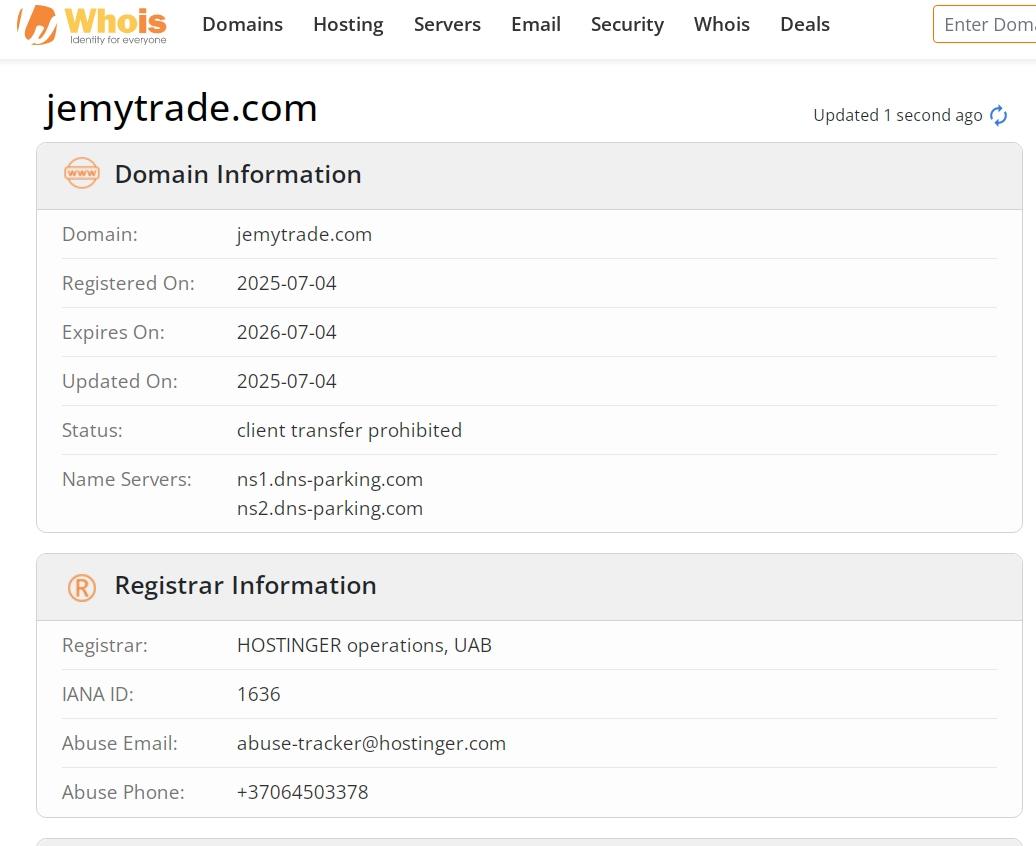This screenshot has height=846, width=1036.
Task: Select the Registered On date 2025-07-04
Action: pos(287,283)
